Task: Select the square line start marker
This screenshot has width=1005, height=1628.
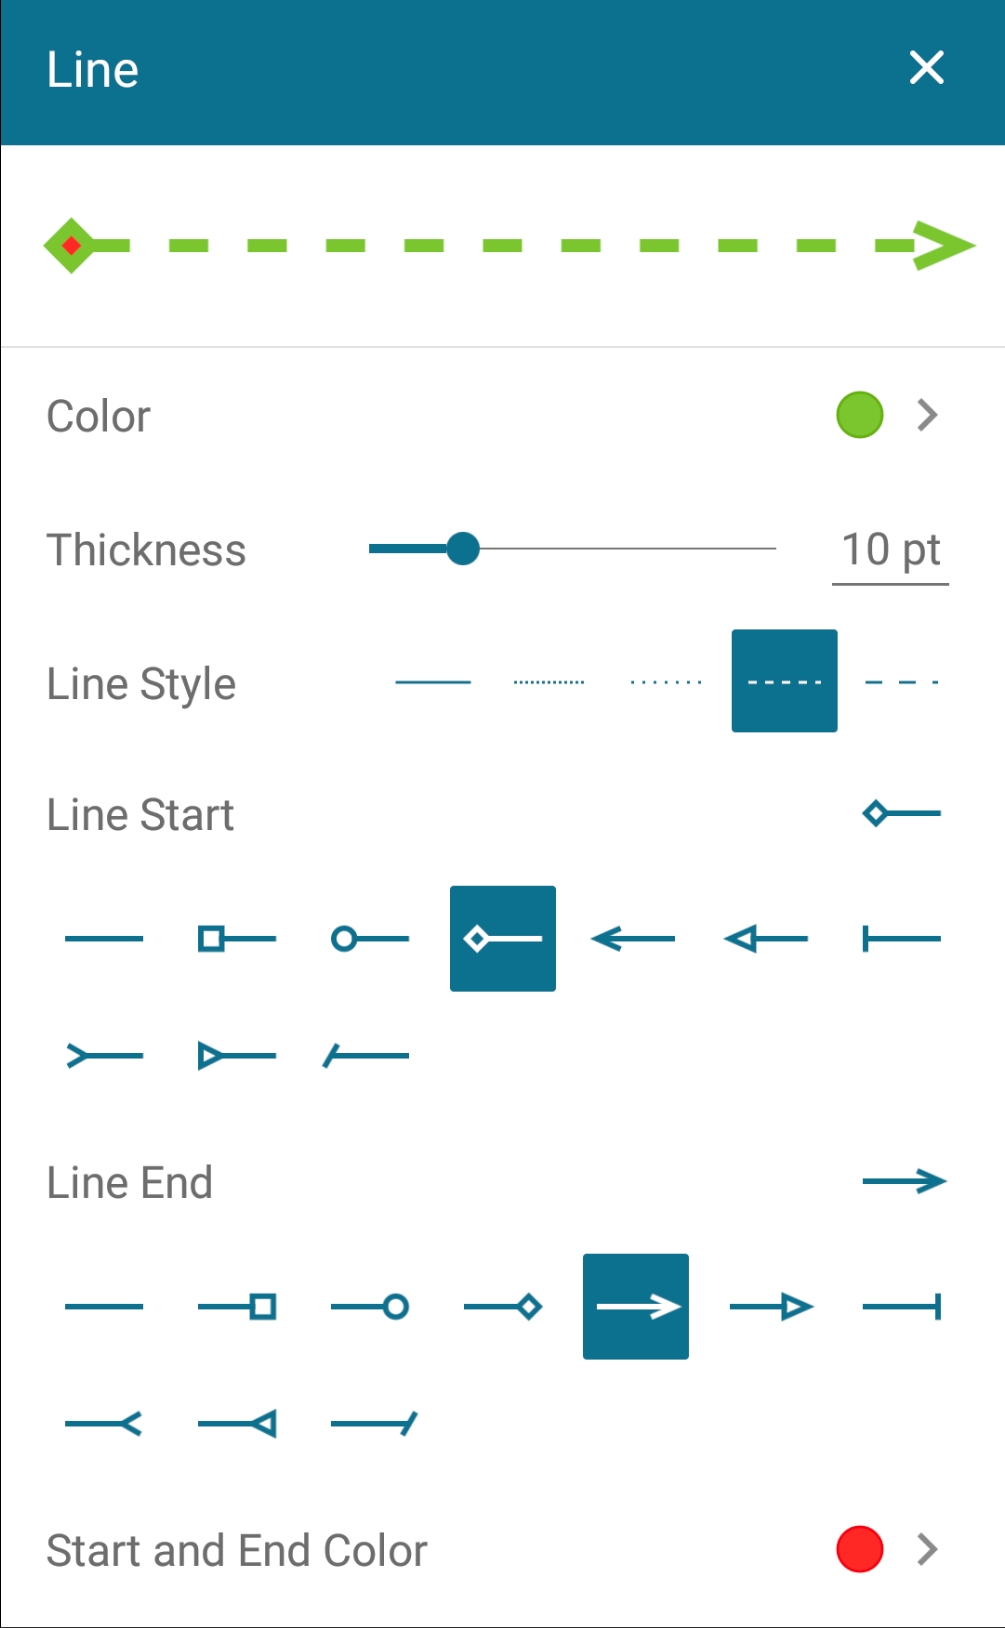Action: (x=236, y=938)
